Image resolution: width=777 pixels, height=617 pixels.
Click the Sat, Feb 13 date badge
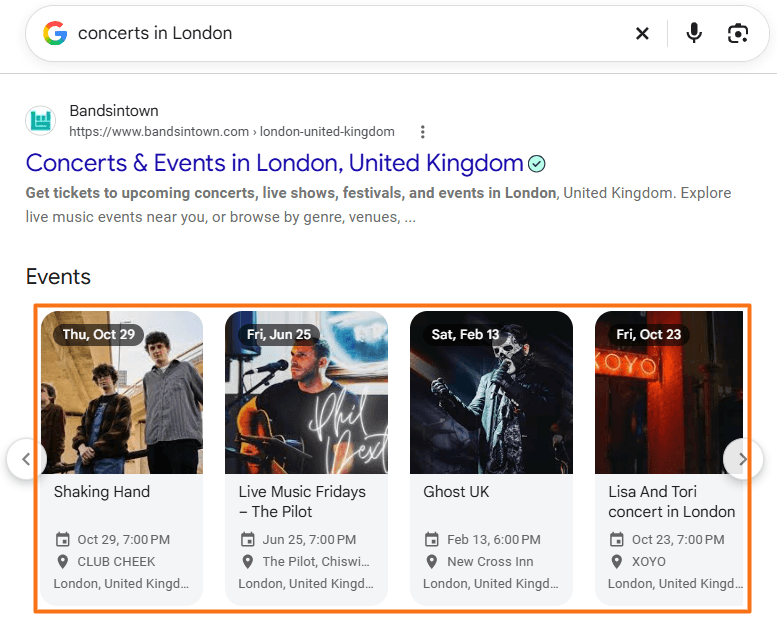465,335
